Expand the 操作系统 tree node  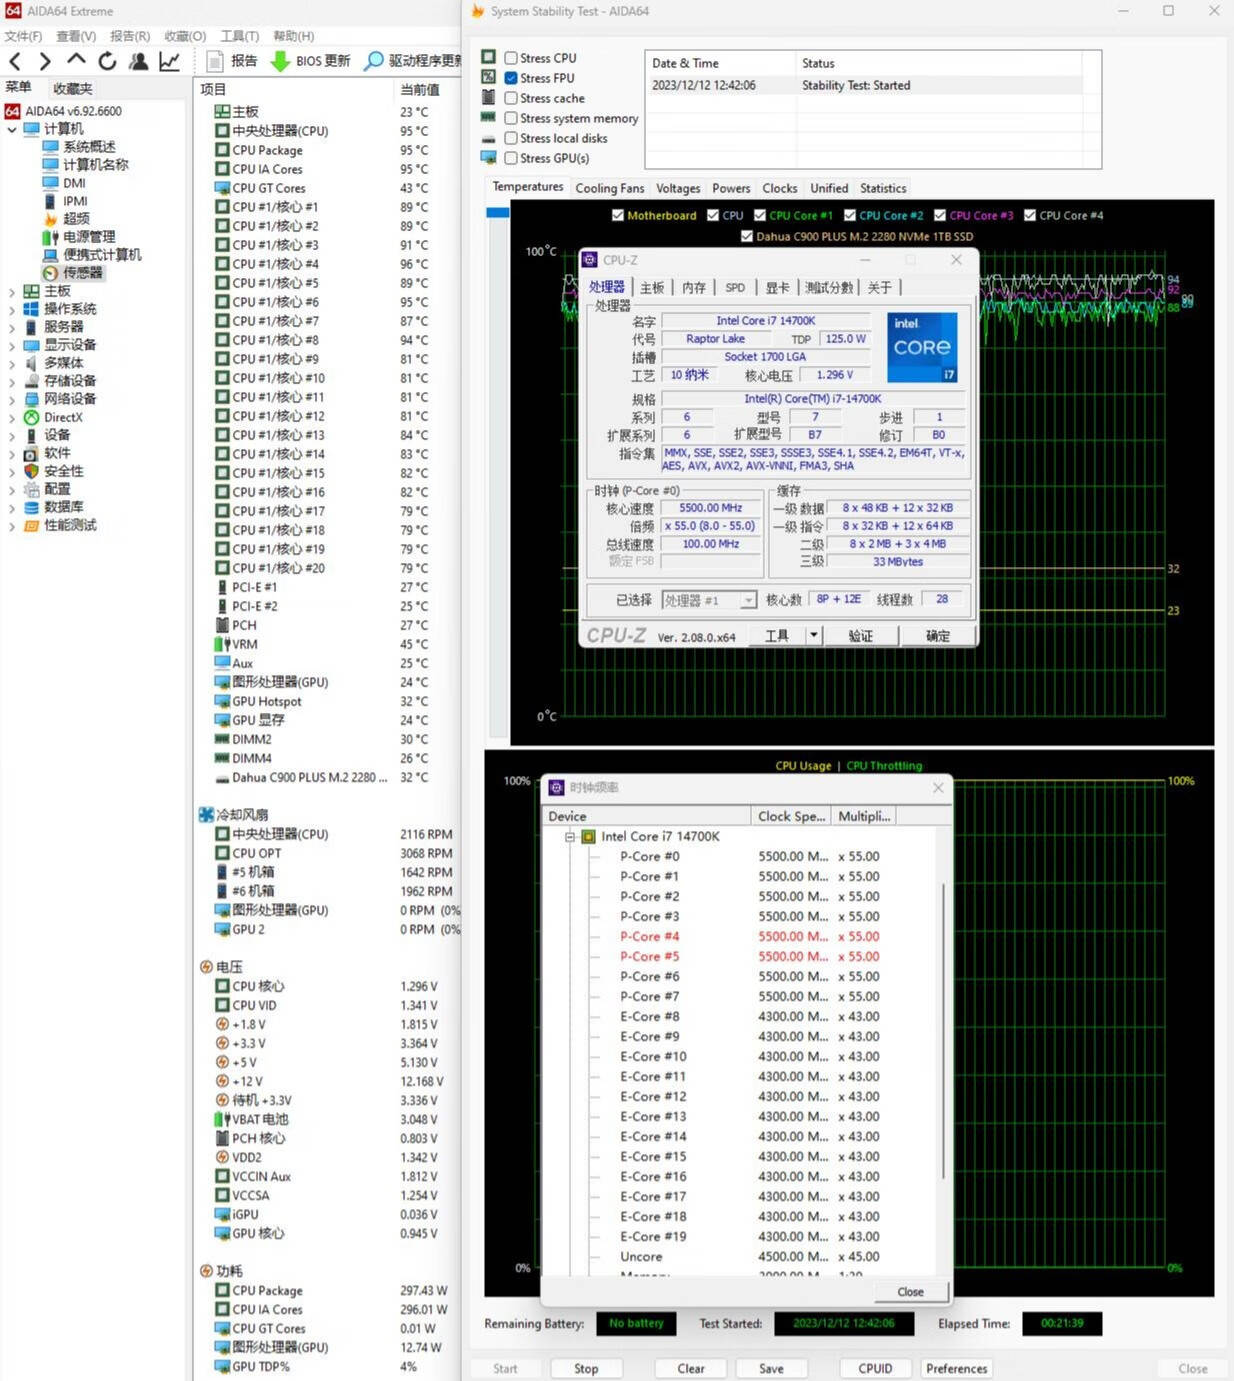12,309
